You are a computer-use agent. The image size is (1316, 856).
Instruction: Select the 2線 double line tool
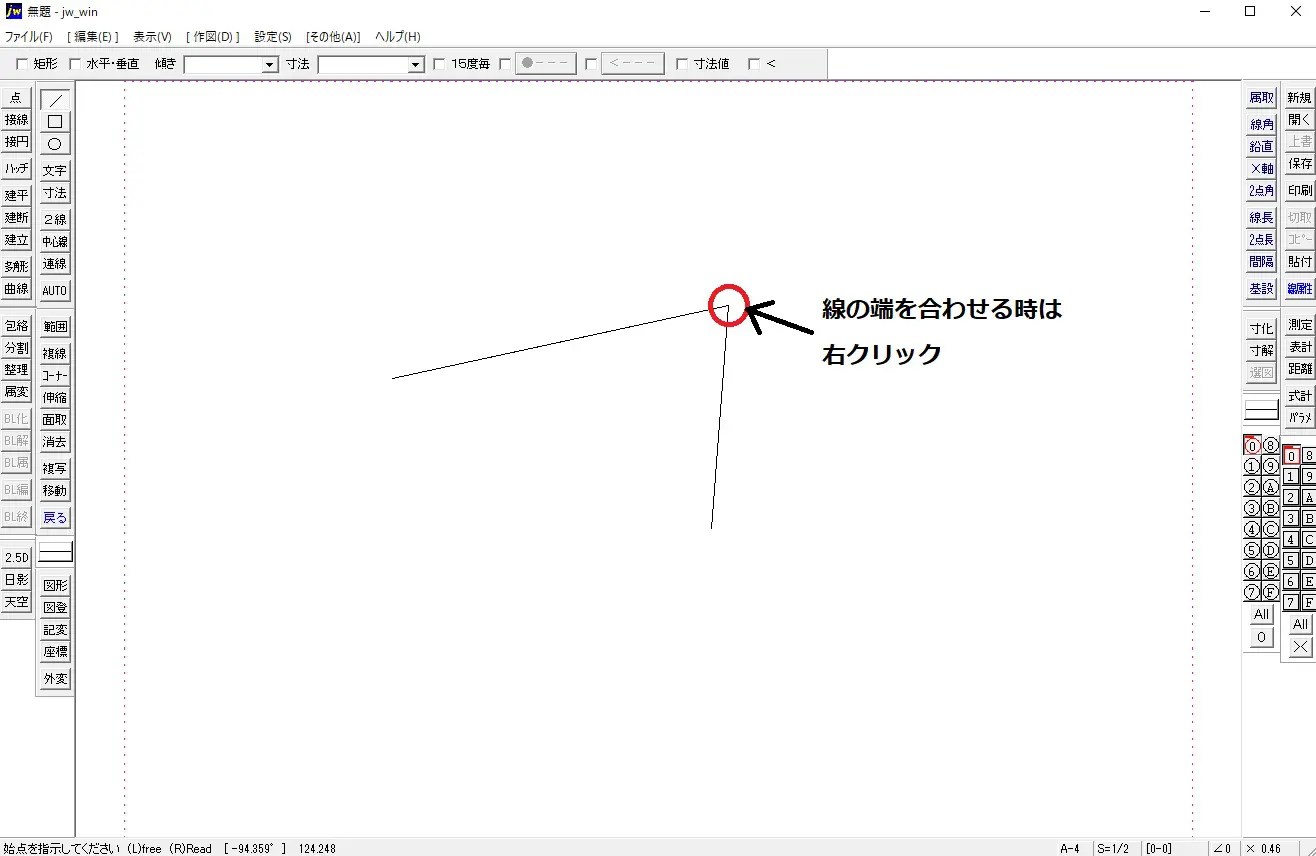[55, 220]
